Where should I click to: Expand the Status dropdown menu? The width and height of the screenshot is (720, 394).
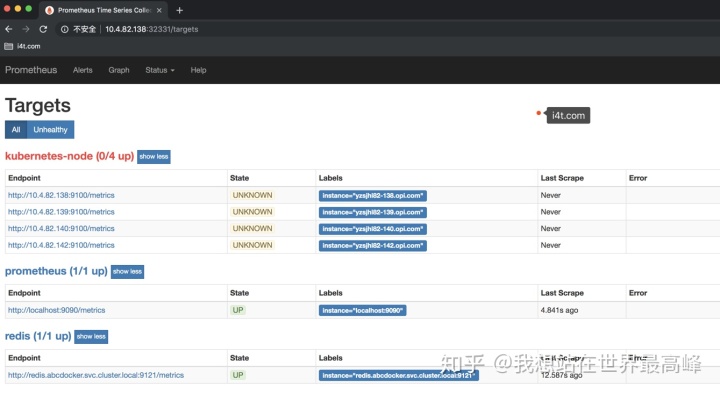[x=160, y=70]
